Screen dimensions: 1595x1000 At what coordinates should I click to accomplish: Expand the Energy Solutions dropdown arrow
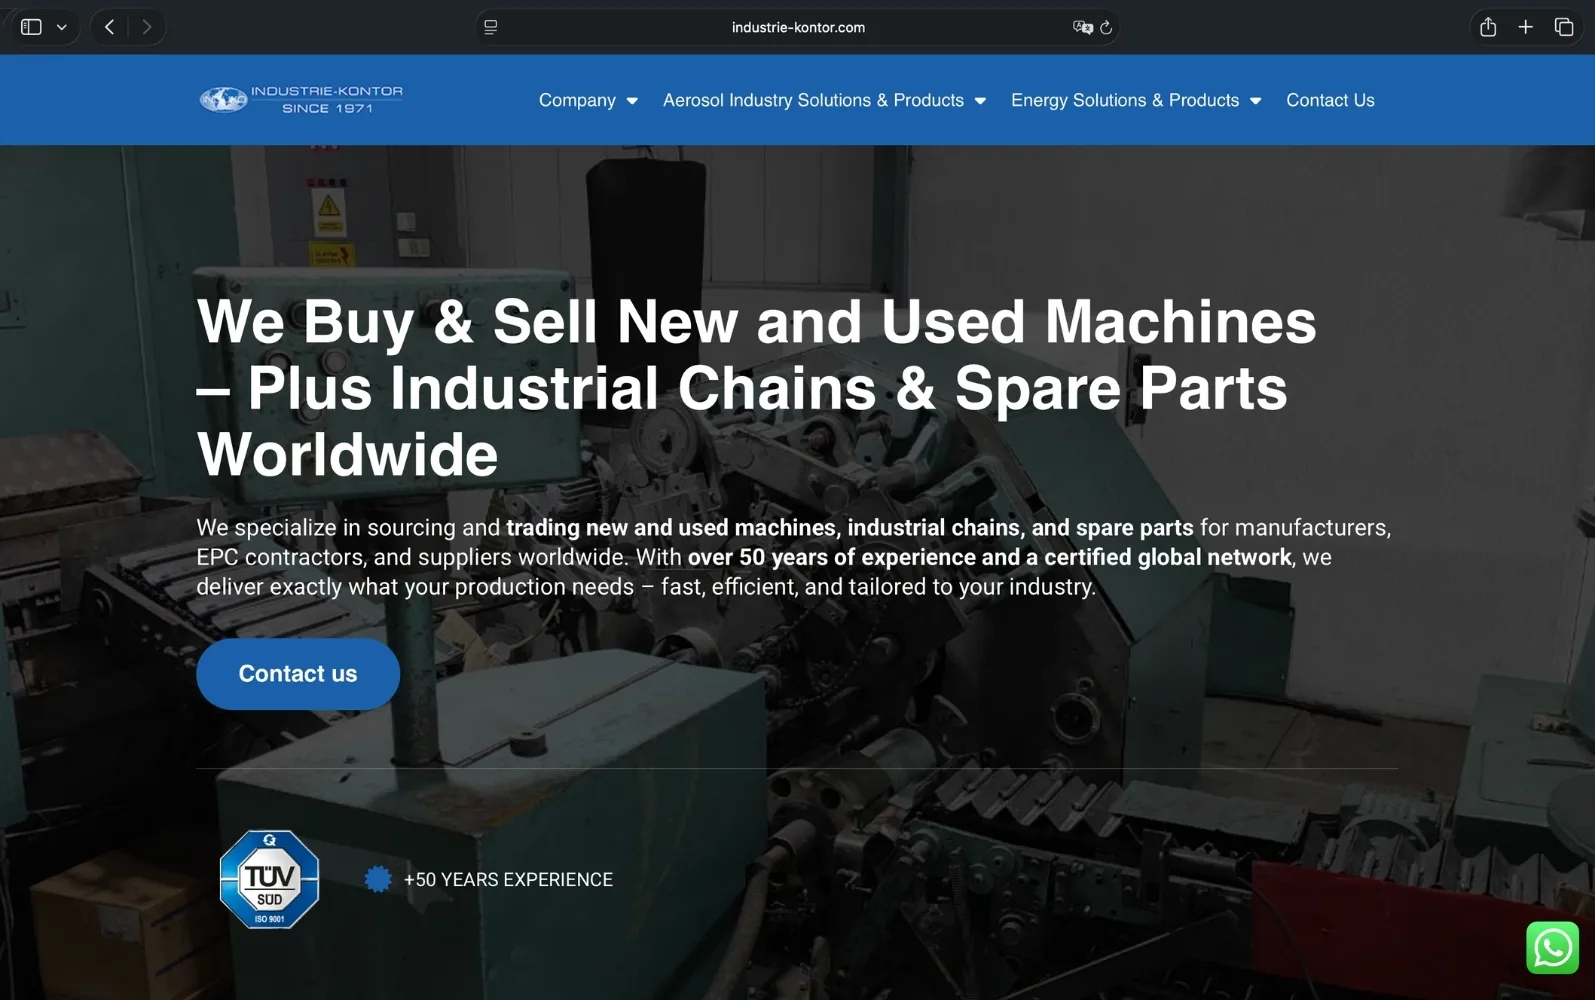(x=1255, y=101)
